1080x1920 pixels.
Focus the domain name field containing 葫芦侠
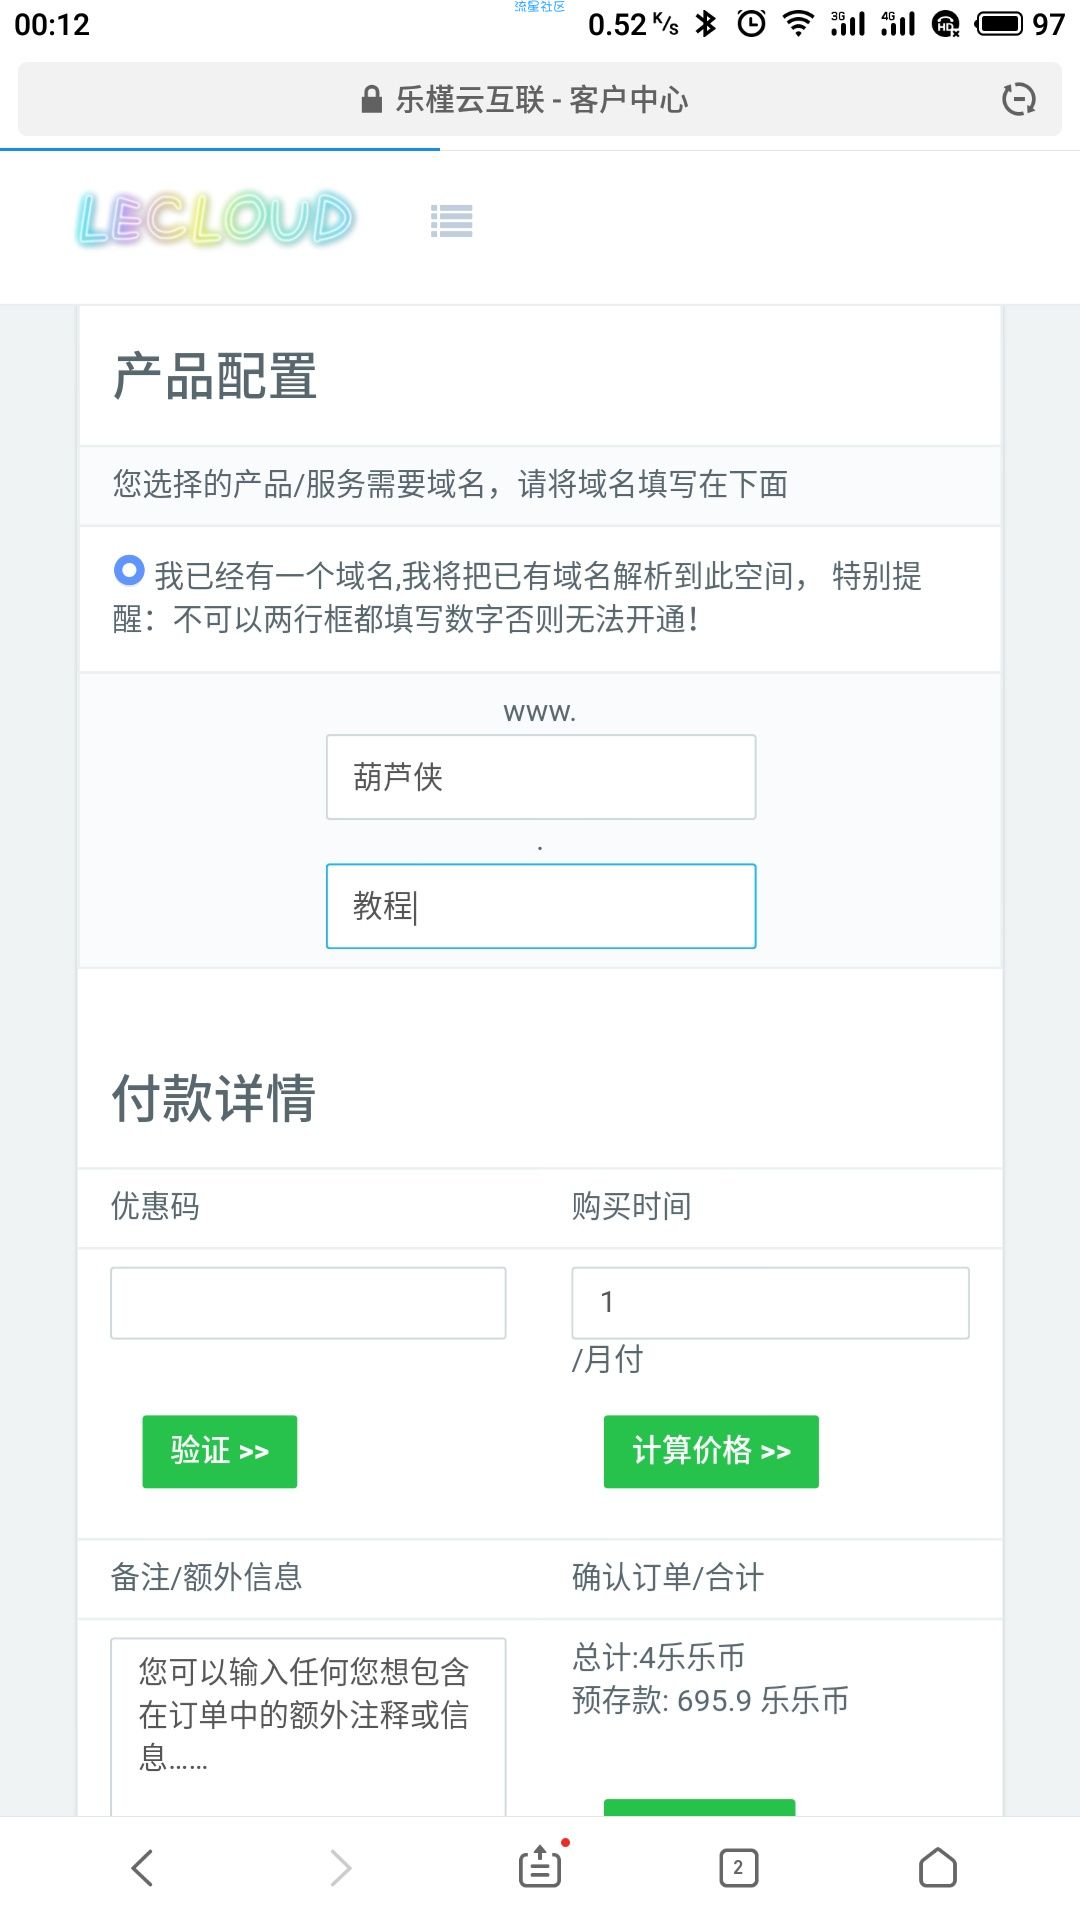(541, 777)
